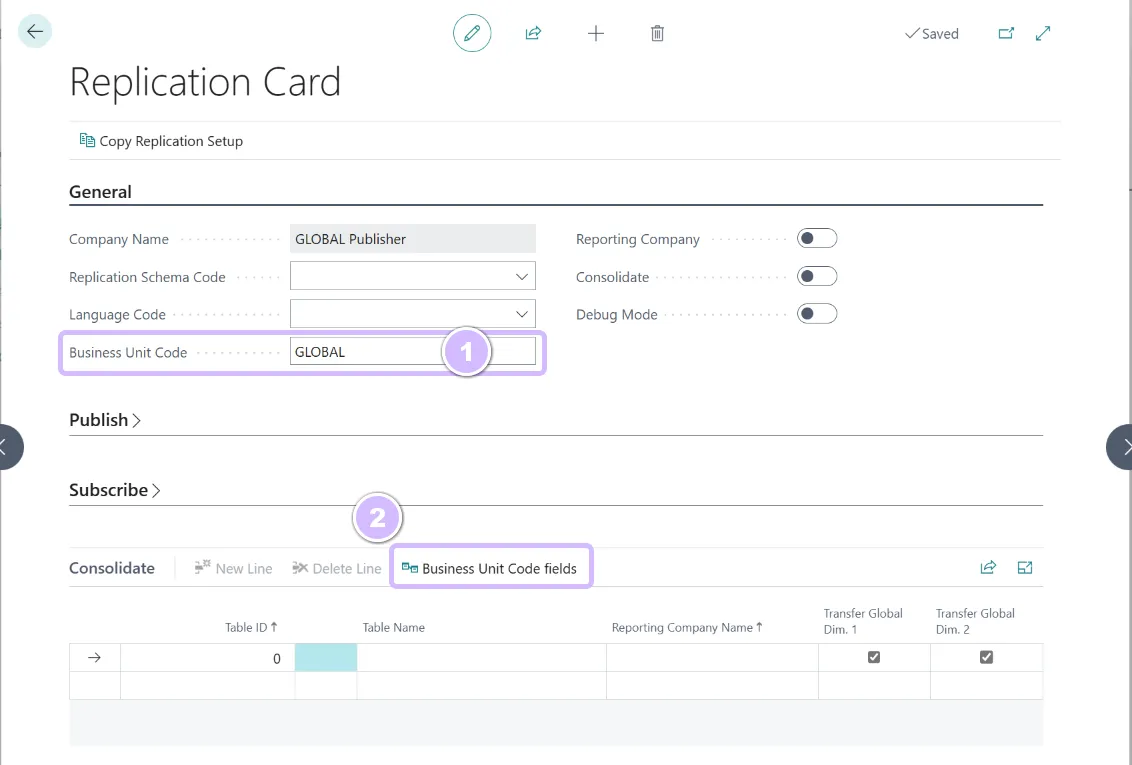Expand the Subscribe section
1132x765 pixels.
click(x=114, y=490)
